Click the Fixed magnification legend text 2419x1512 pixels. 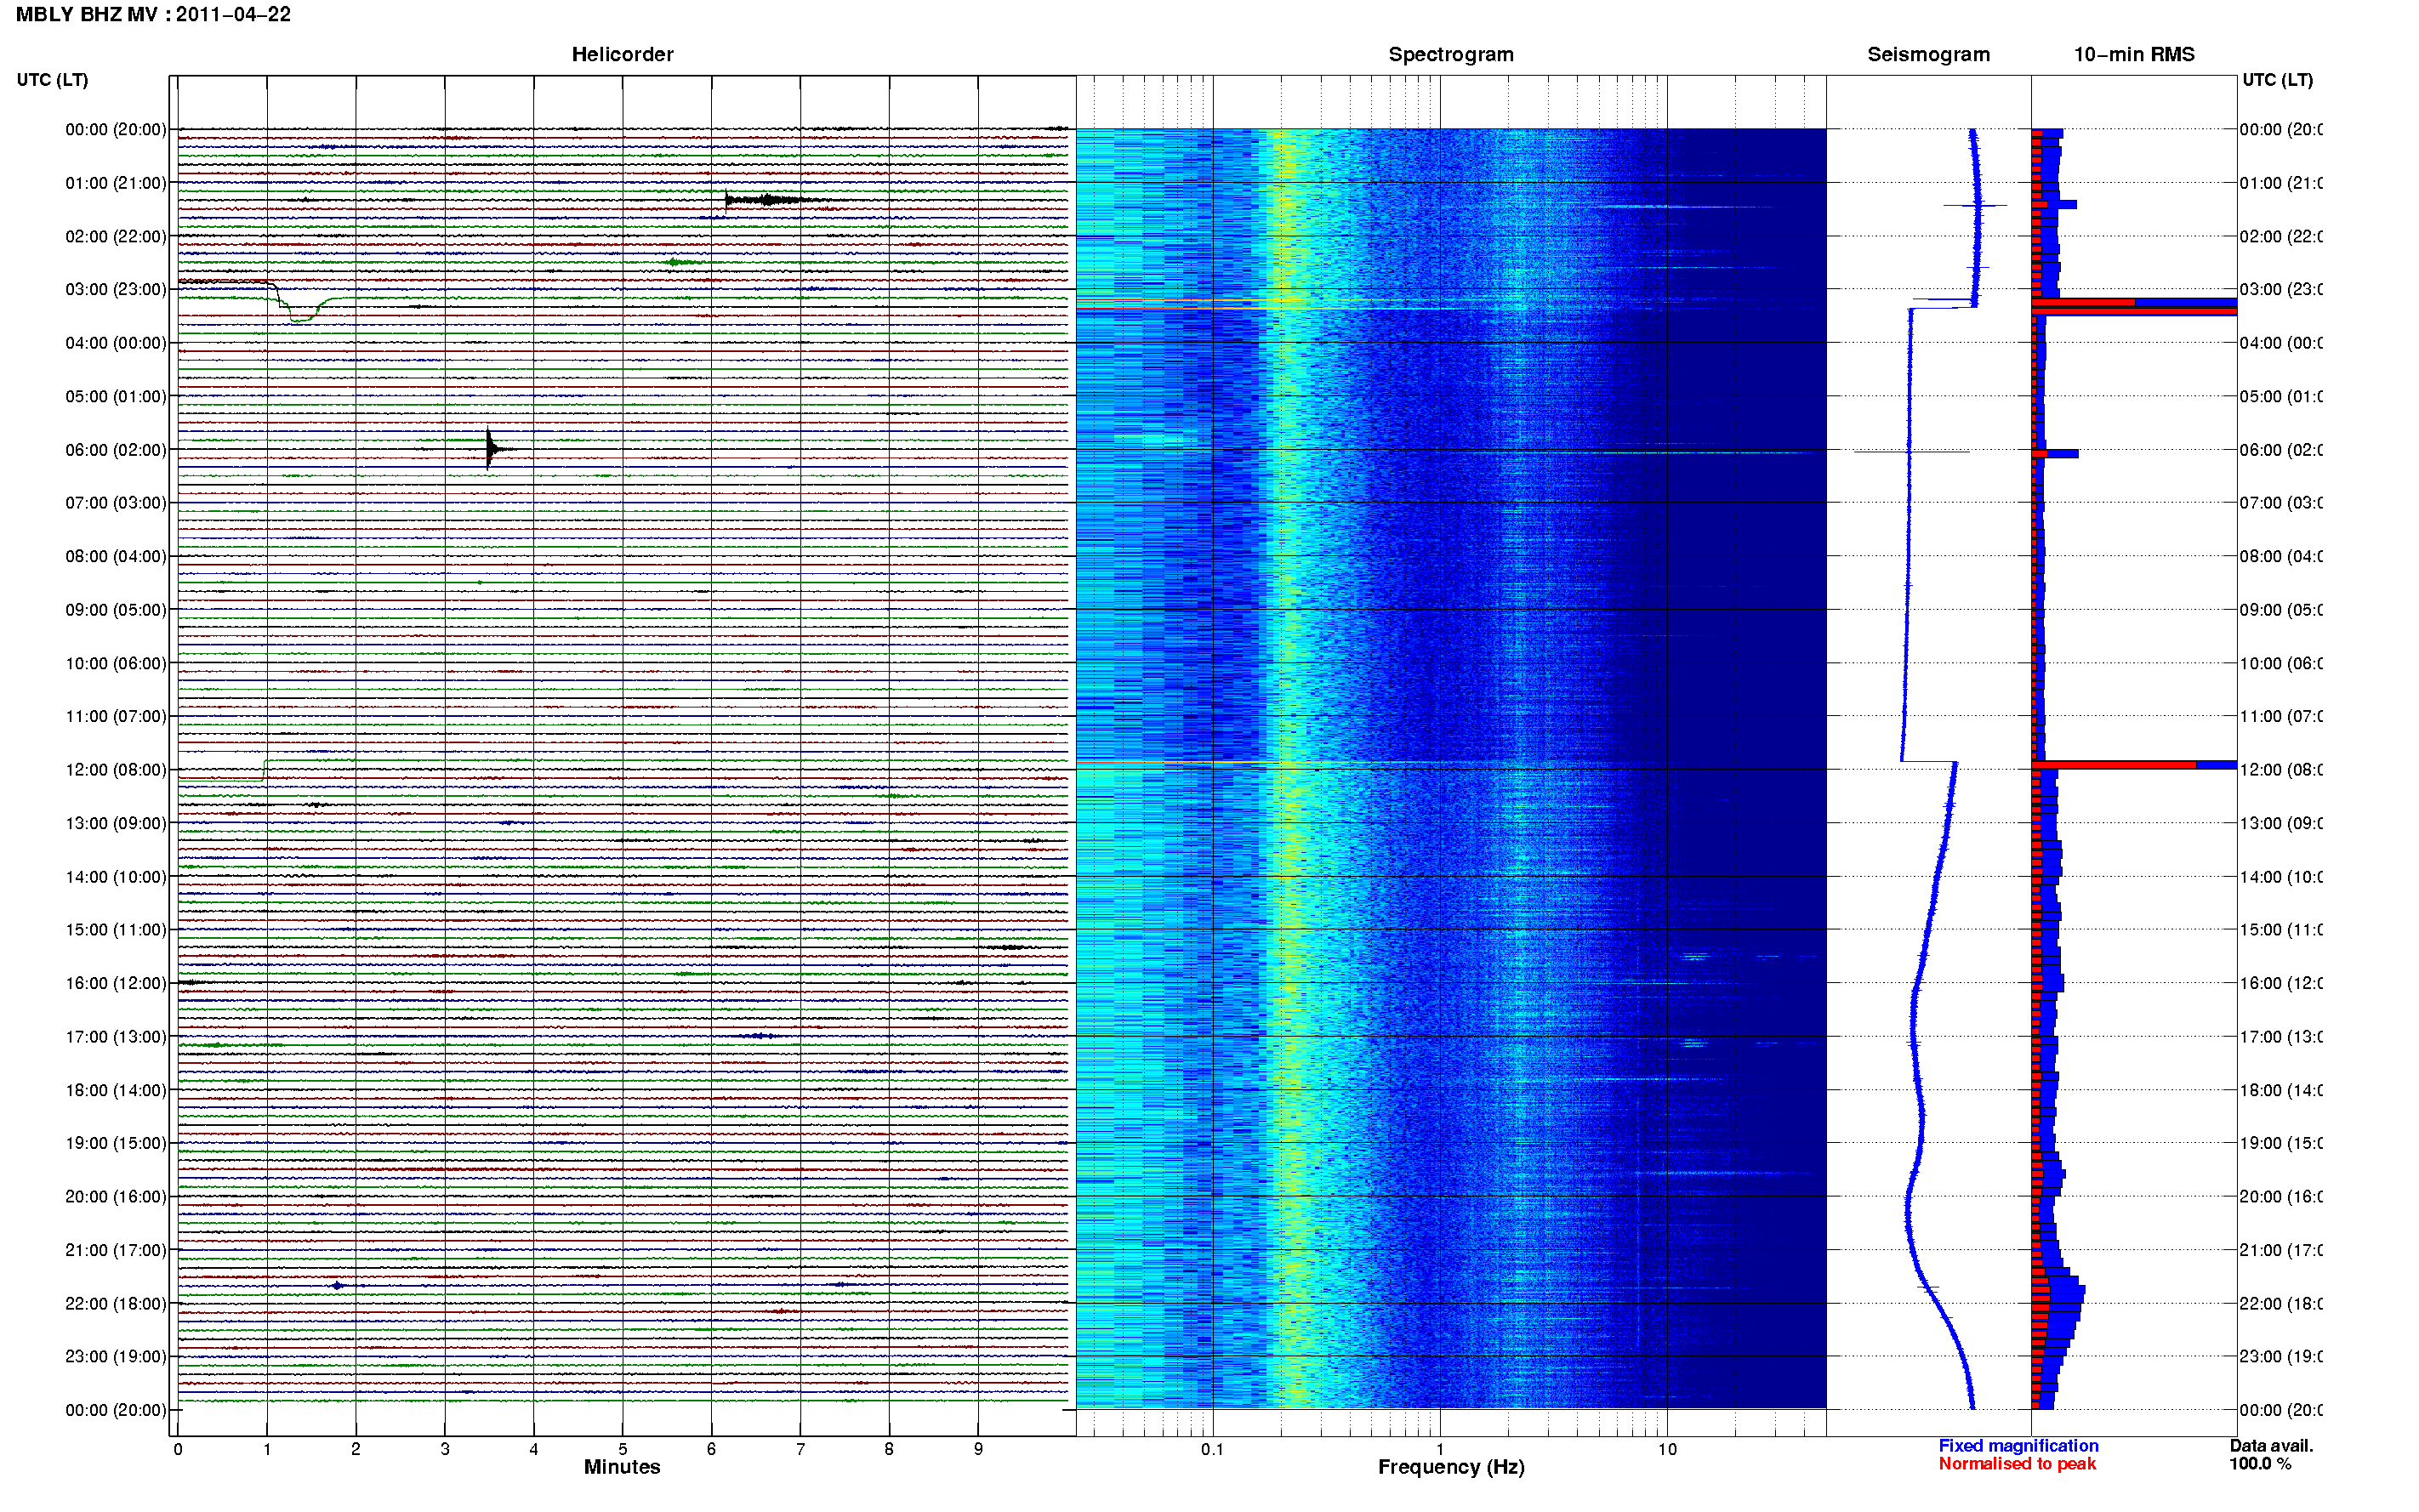[x=2018, y=1445]
